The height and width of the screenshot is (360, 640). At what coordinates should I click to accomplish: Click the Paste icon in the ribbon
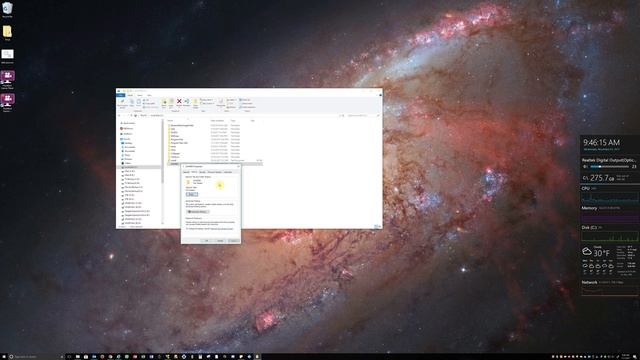click(x=139, y=102)
